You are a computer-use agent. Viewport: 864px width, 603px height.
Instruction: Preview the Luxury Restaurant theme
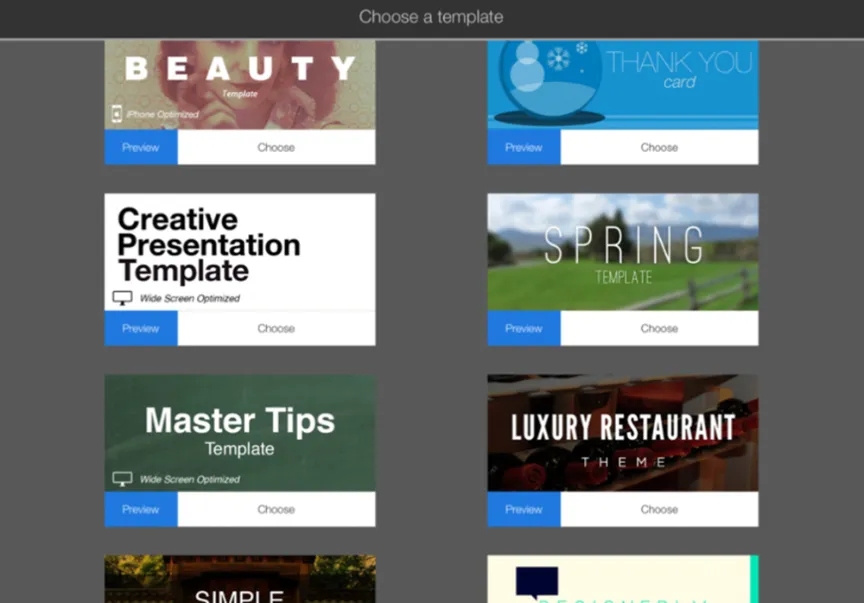[x=524, y=509]
